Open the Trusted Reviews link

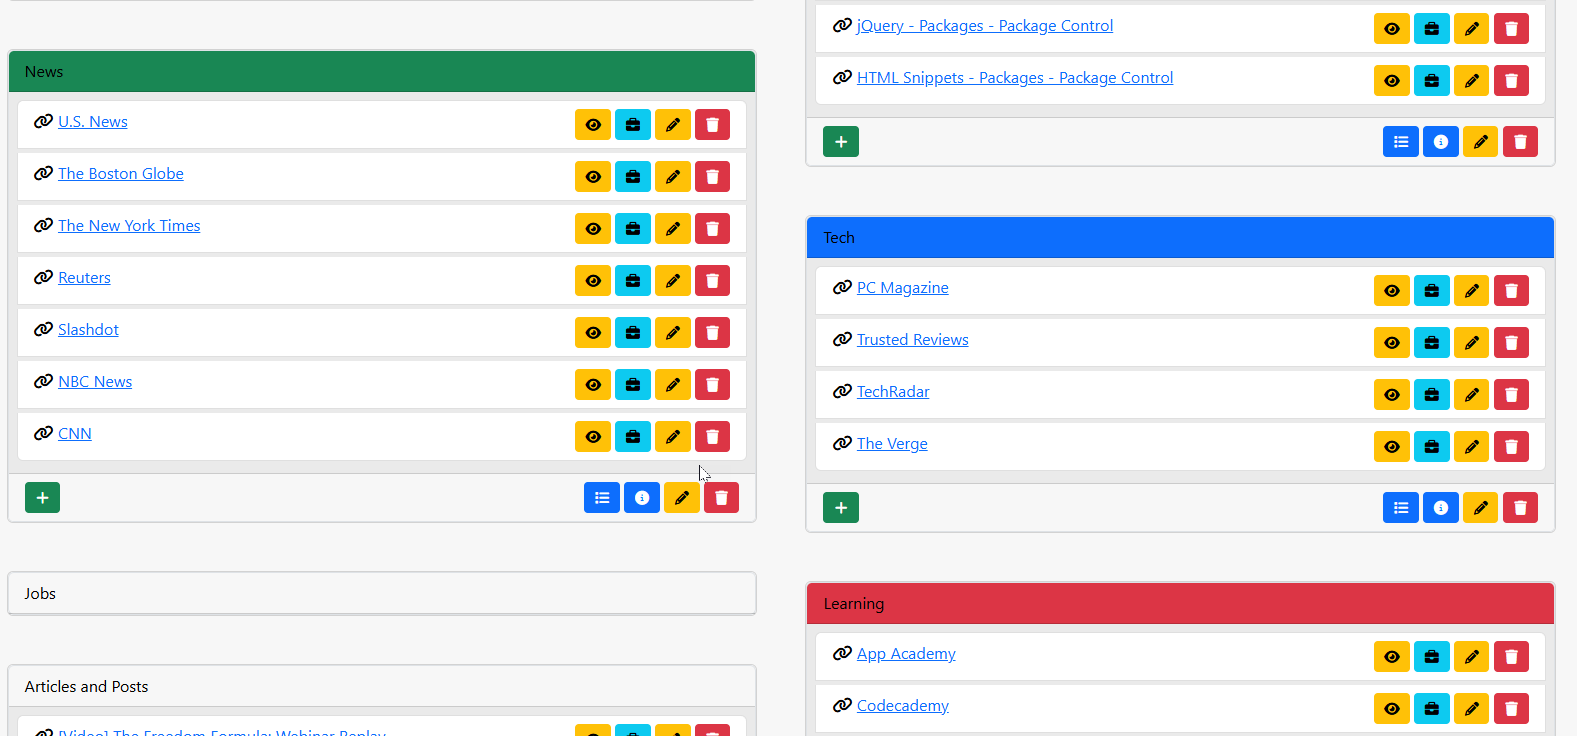tap(913, 340)
